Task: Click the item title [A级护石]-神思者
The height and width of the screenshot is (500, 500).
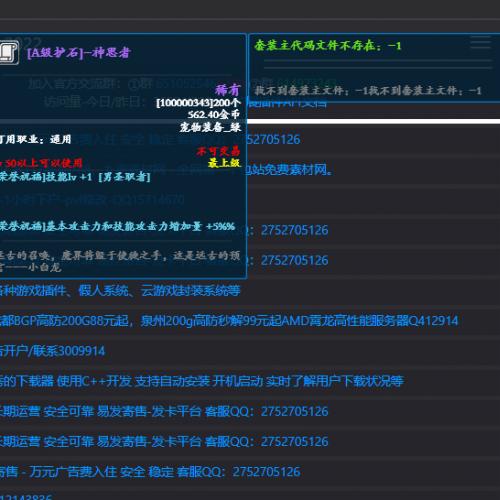Action: (79, 53)
